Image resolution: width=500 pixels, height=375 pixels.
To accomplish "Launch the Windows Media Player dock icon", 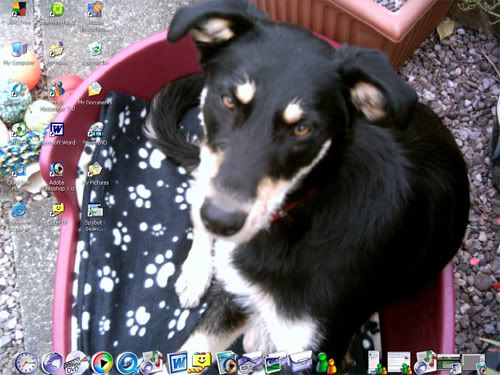I will point(102,363).
